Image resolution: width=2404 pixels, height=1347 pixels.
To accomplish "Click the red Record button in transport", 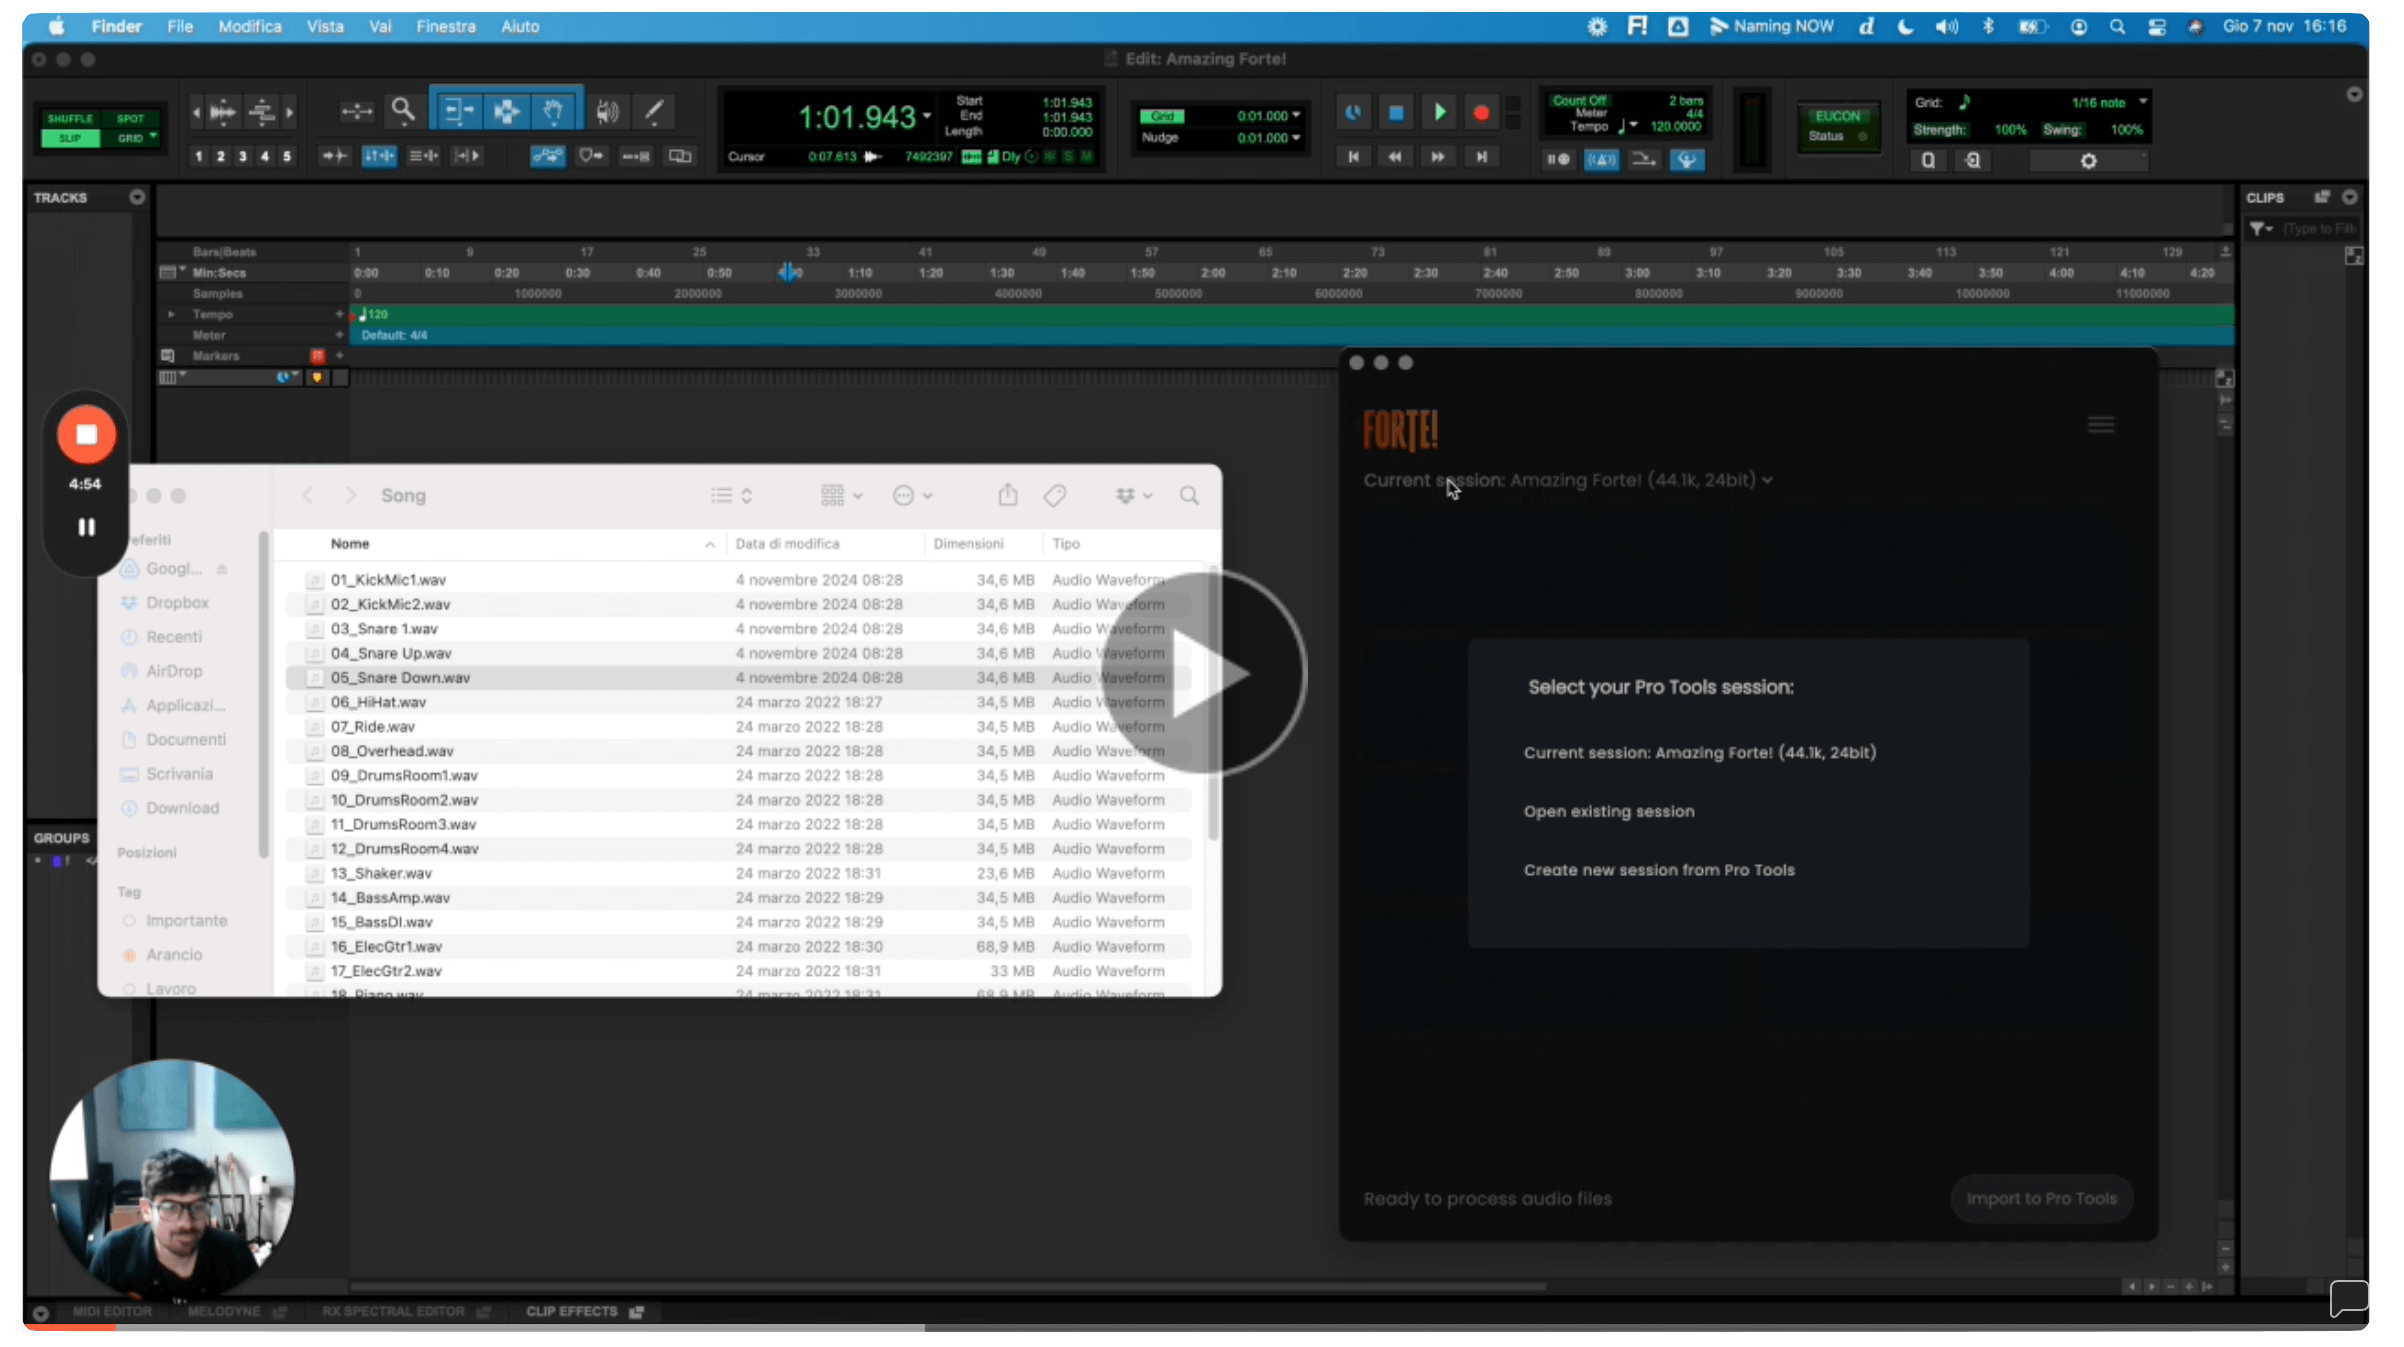I will (1481, 112).
